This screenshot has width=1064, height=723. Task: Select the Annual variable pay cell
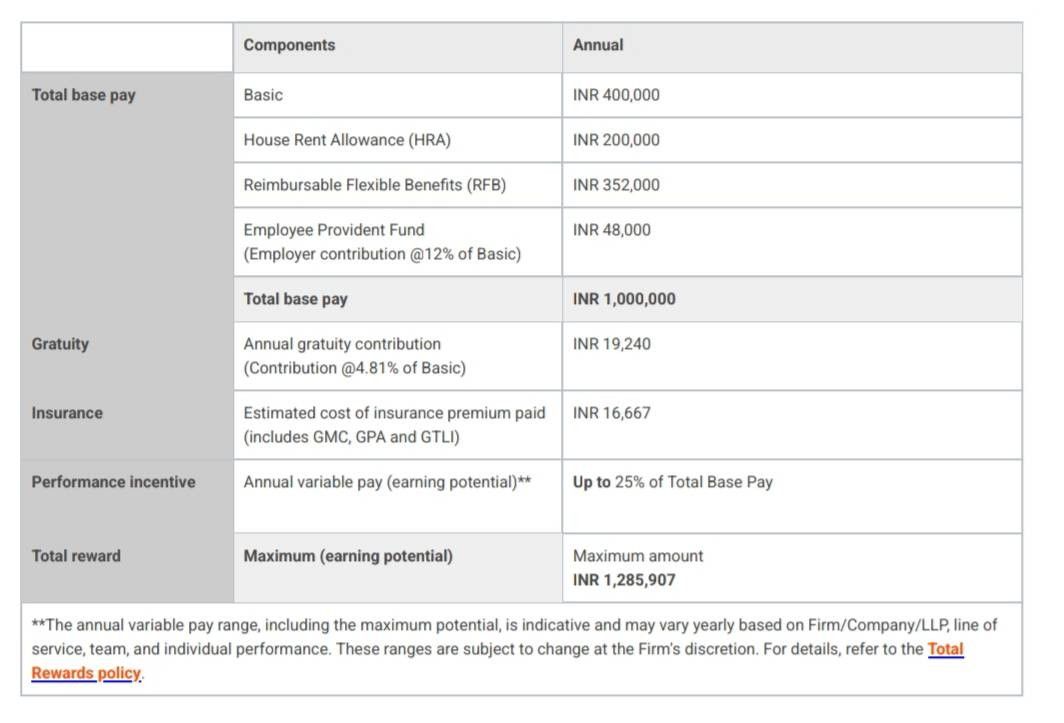398,496
